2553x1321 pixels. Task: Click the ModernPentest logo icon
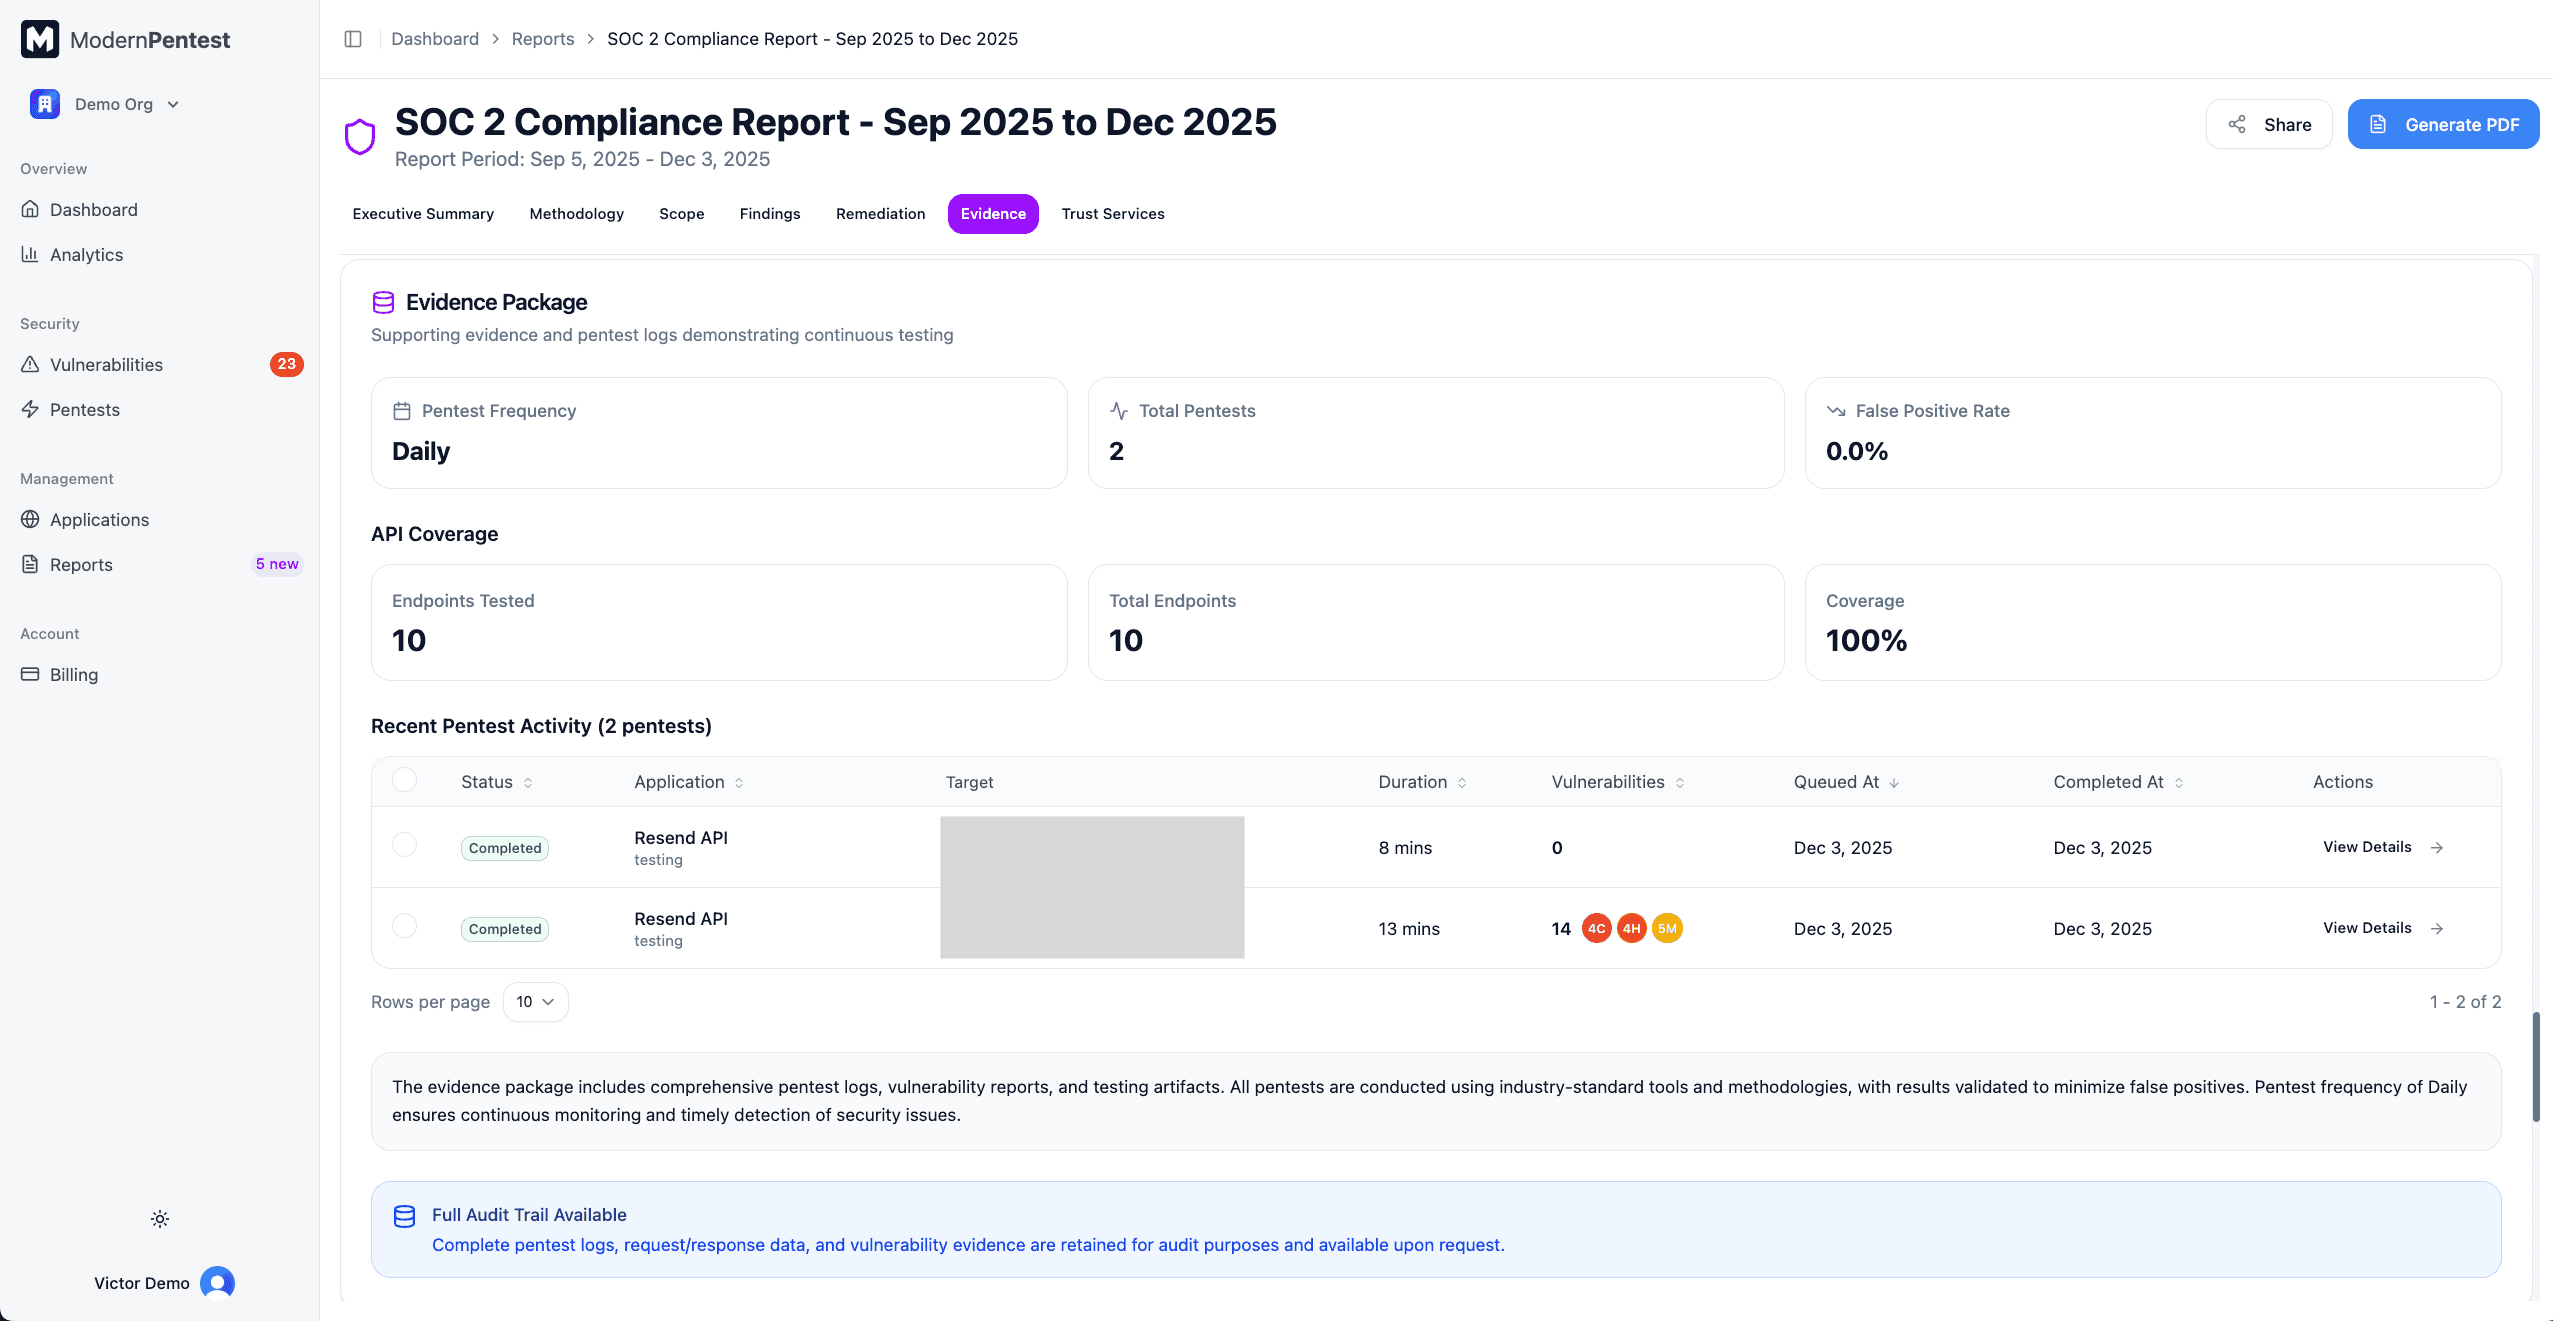click(x=40, y=39)
